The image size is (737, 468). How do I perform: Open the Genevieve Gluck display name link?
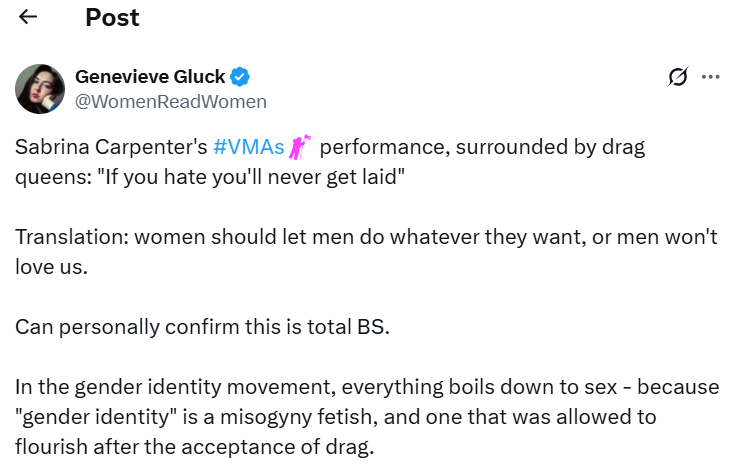(x=150, y=77)
